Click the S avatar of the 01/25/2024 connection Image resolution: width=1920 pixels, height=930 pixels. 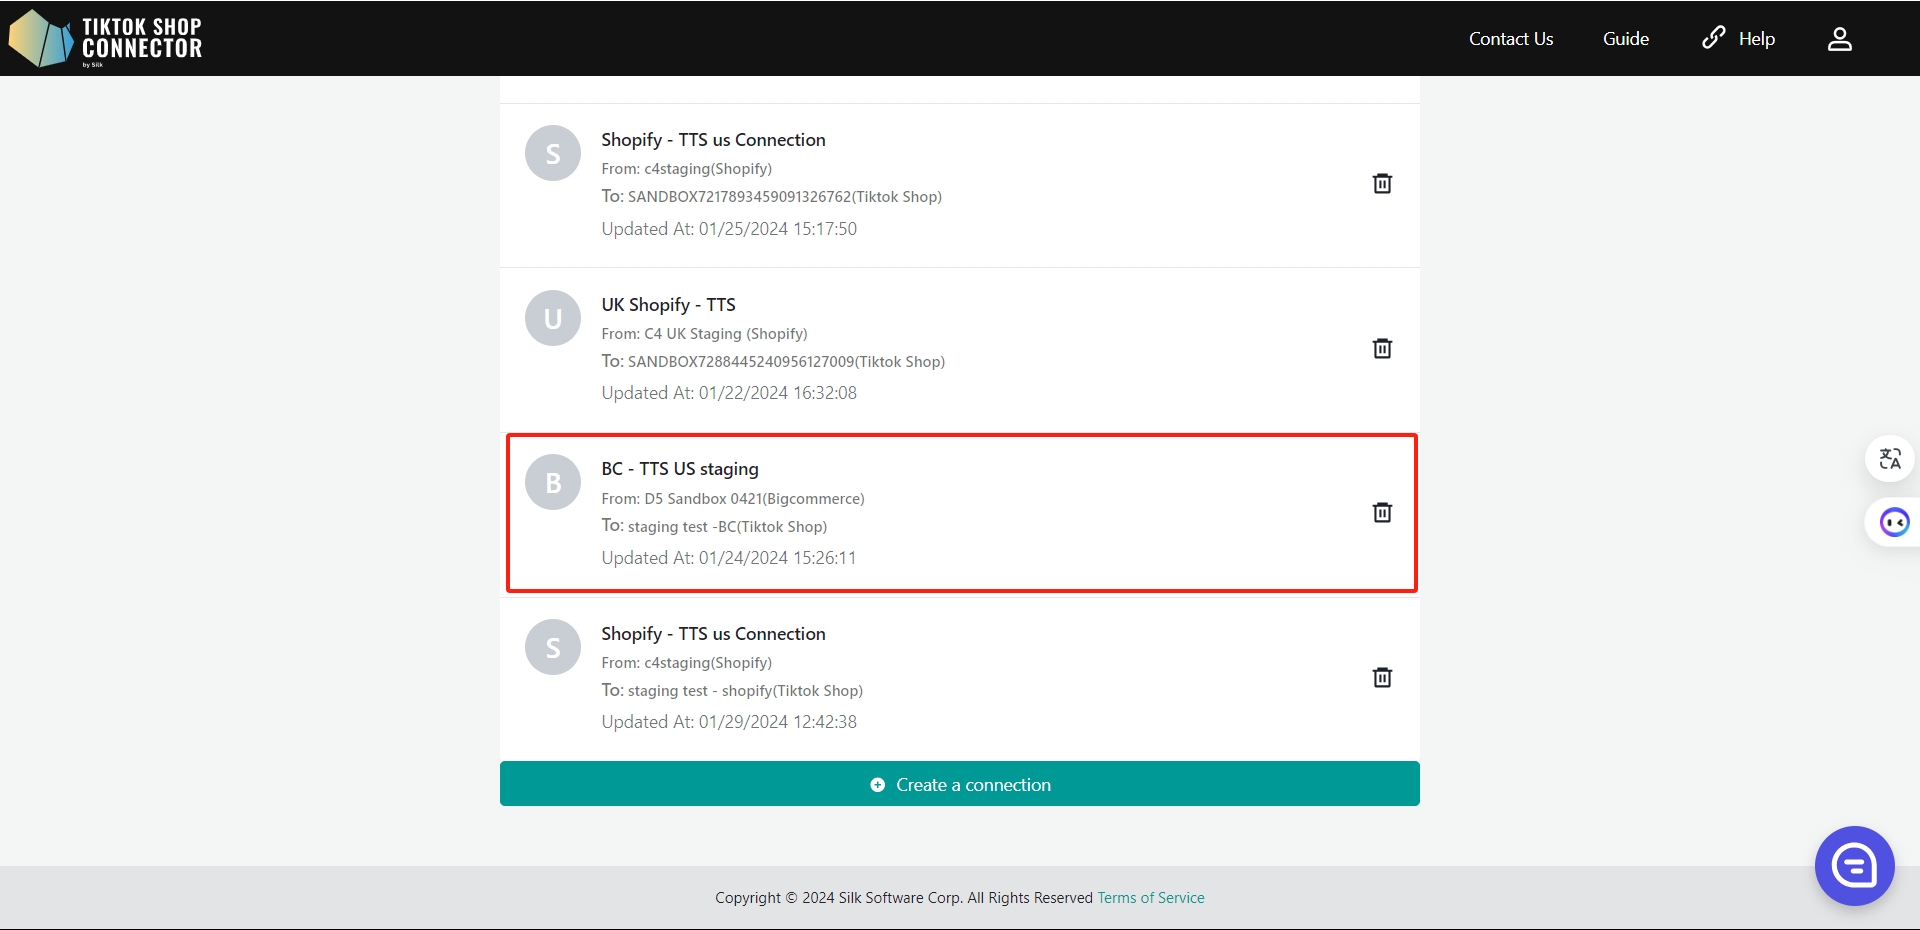coord(553,153)
